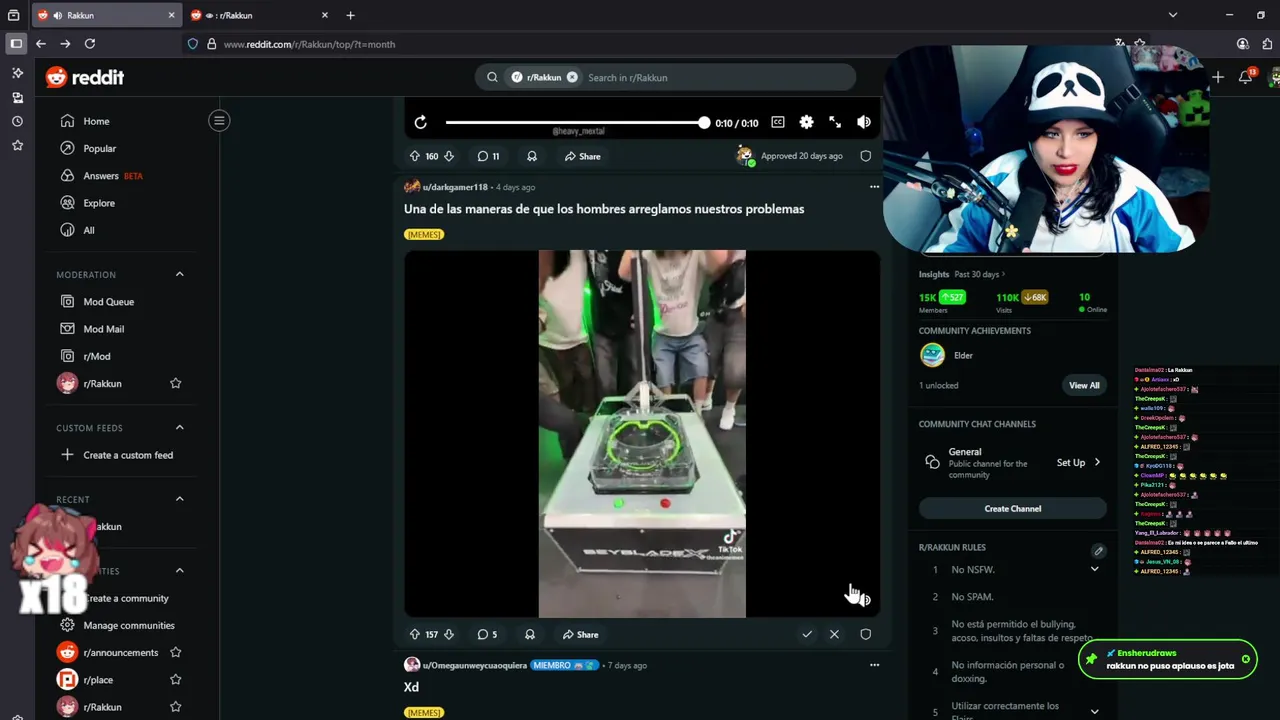The height and width of the screenshot is (720, 1280).
Task: Open Mod Mail
Action: (103, 329)
